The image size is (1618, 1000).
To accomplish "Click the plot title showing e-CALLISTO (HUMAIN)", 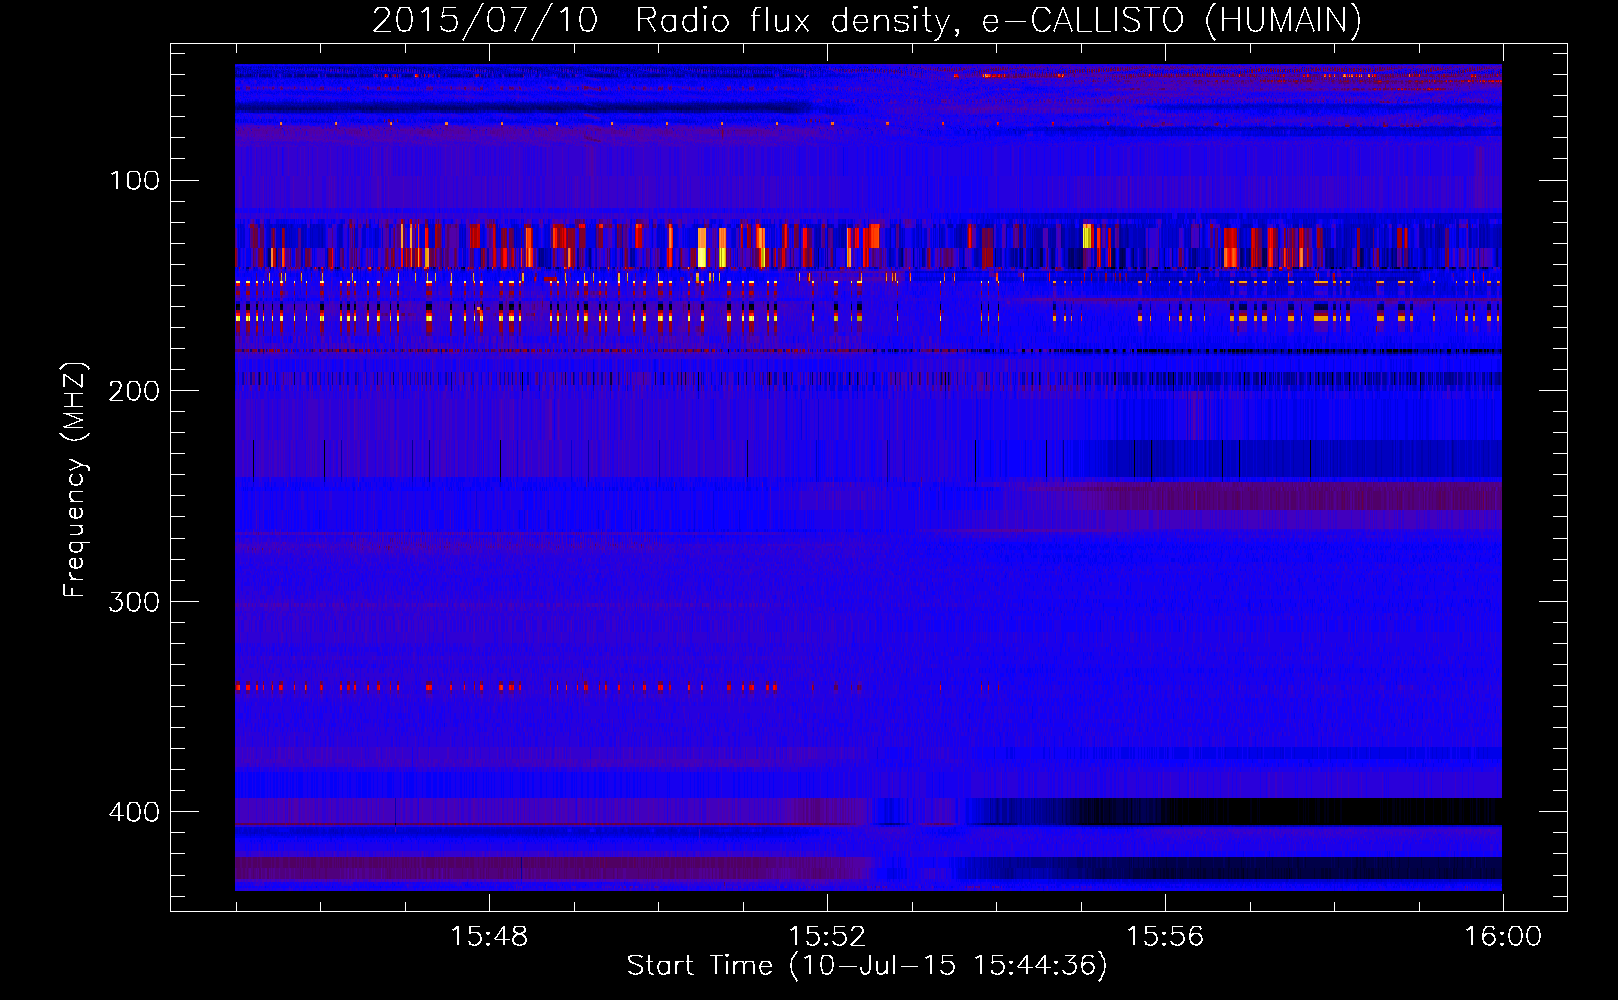I will point(867,20).
